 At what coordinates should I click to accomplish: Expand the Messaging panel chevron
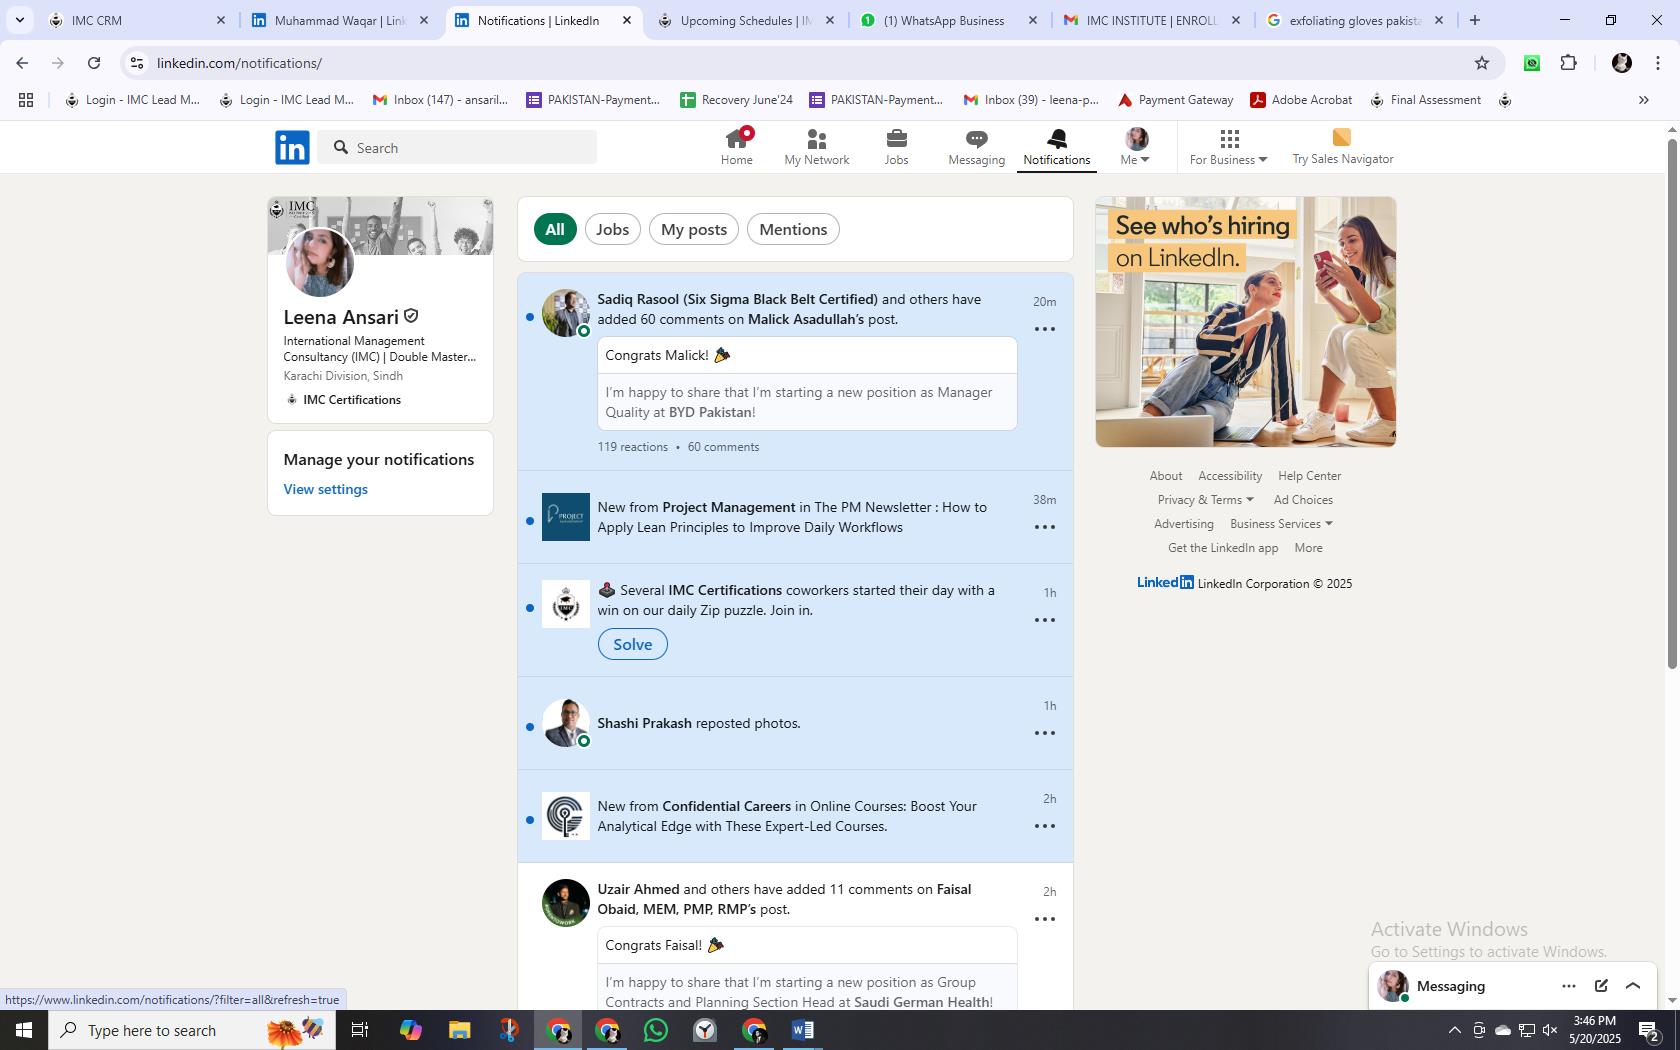[1633, 986]
